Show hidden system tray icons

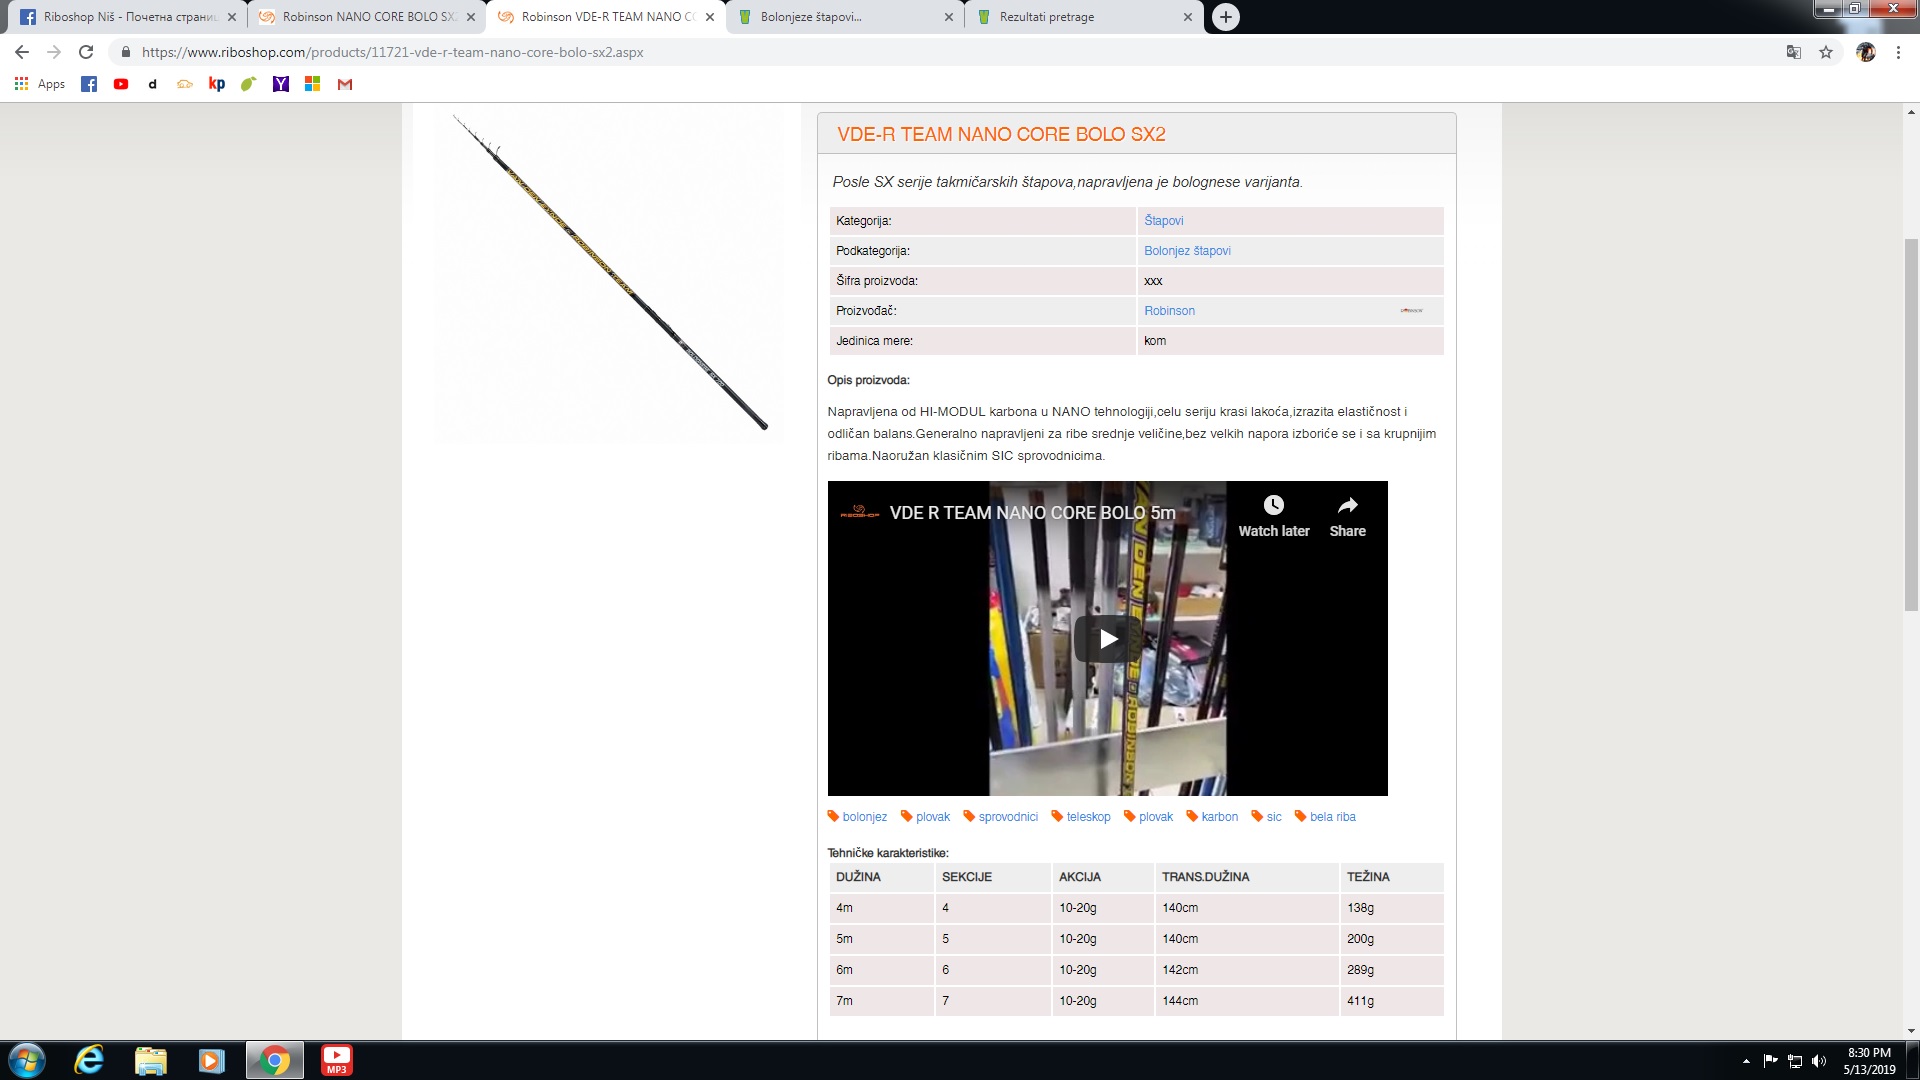point(1746,1061)
